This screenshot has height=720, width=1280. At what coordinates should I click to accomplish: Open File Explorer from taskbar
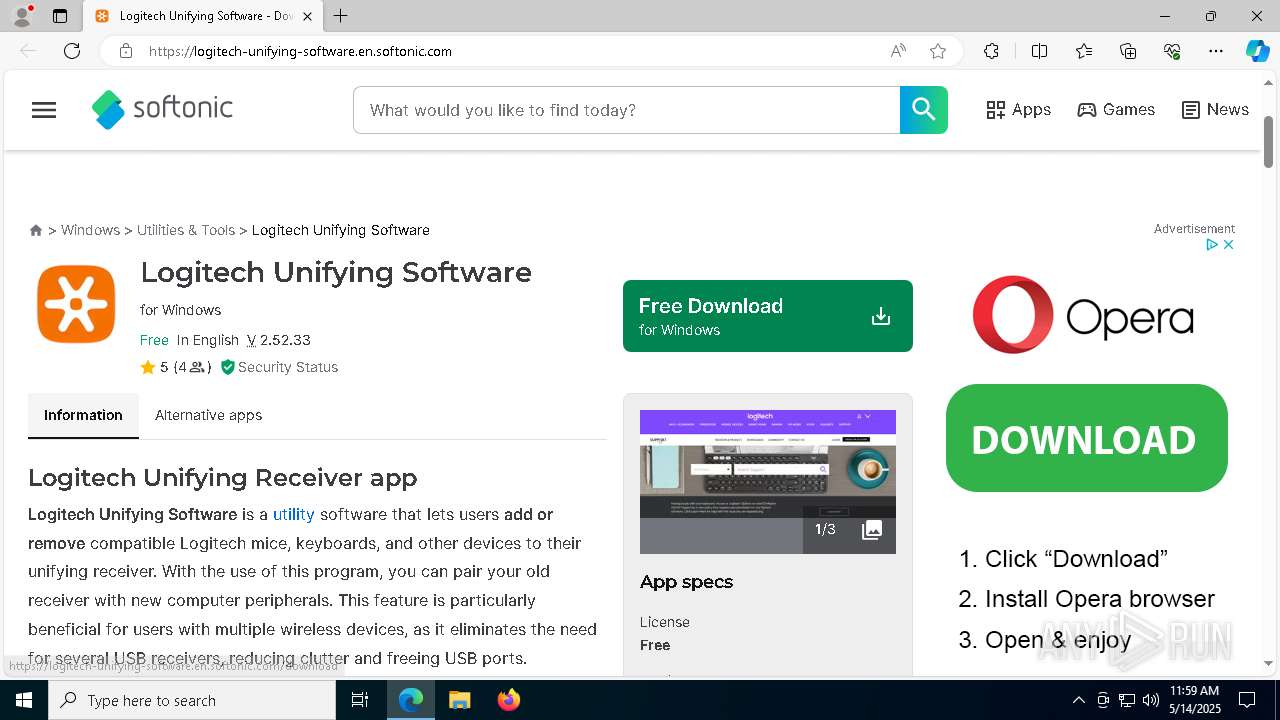click(459, 700)
